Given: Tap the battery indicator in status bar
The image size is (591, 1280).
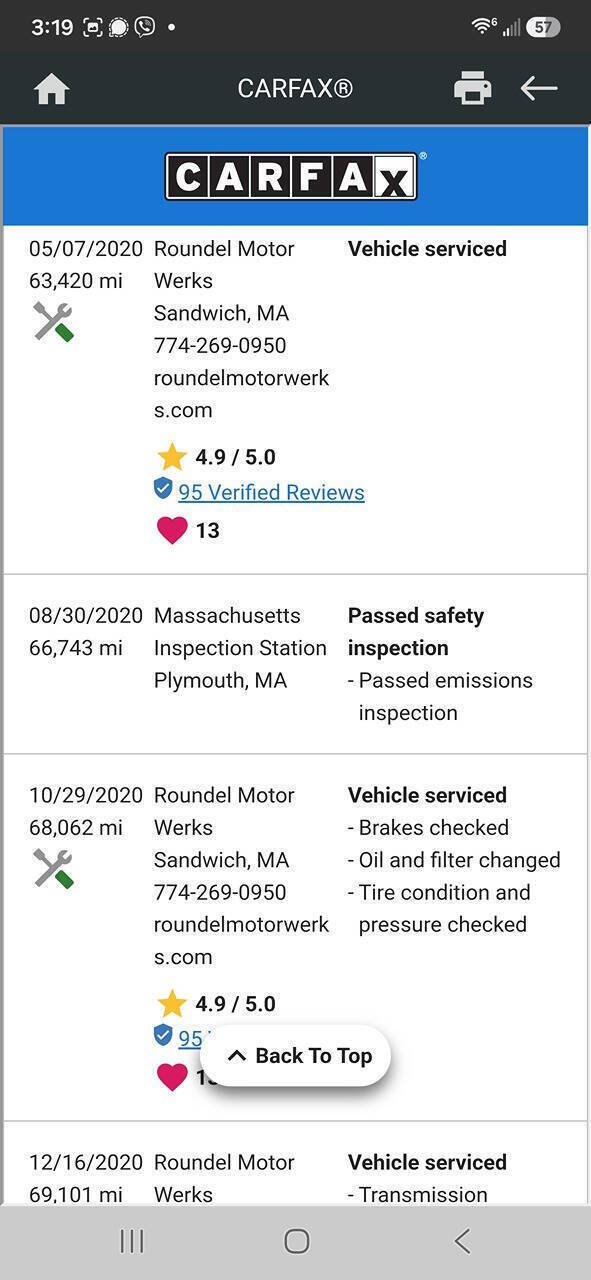Looking at the screenshot, I should (543, 27).
